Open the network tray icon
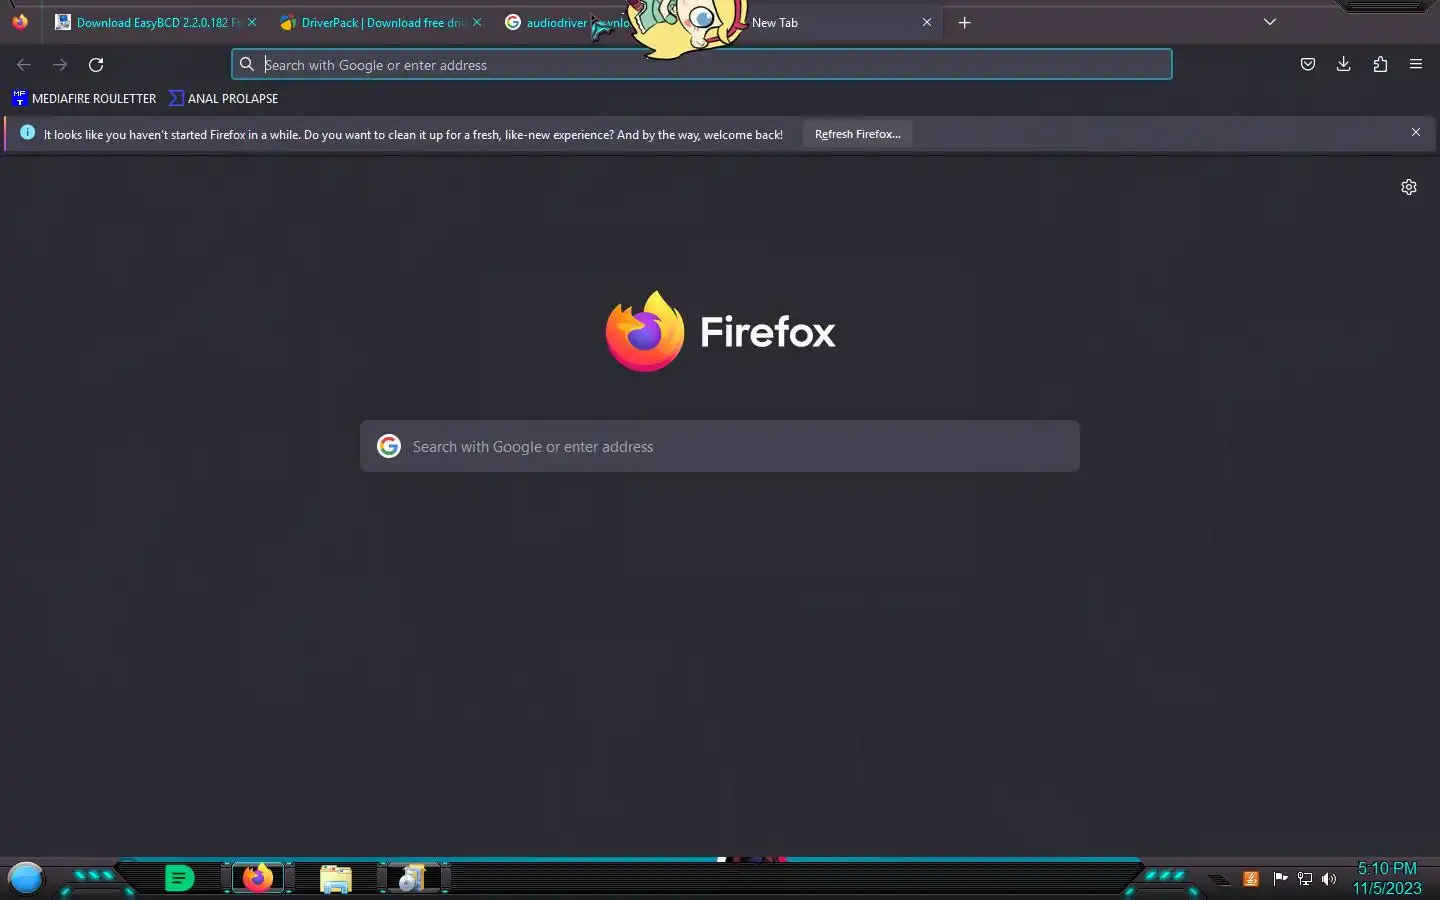 (1305, 879)
